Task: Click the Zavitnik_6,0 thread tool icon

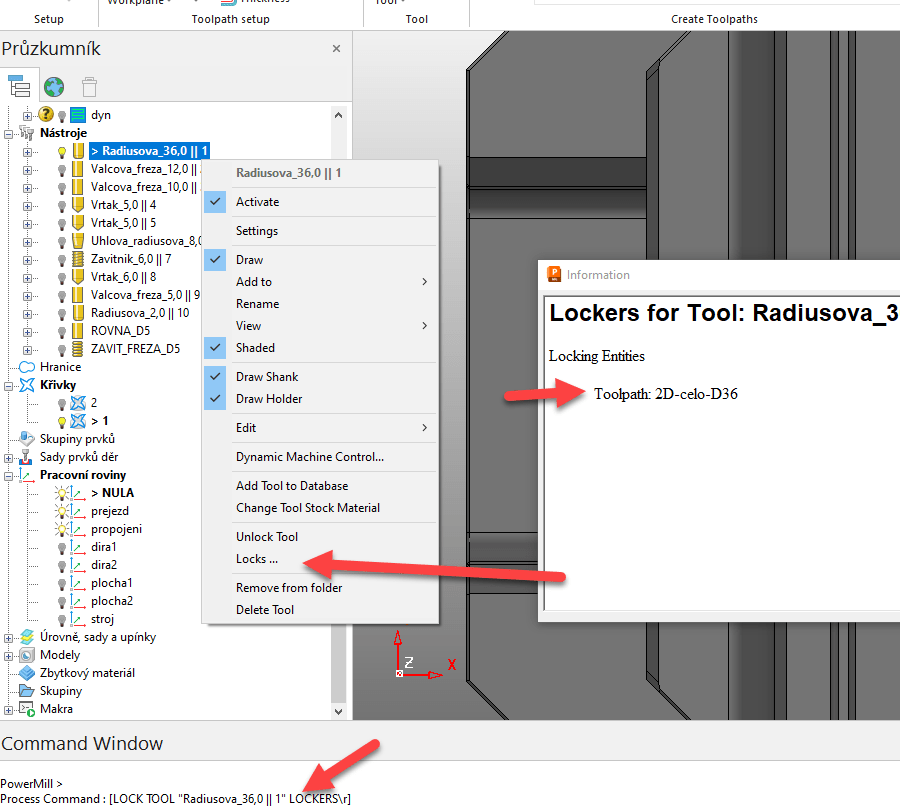Action: 76,258
